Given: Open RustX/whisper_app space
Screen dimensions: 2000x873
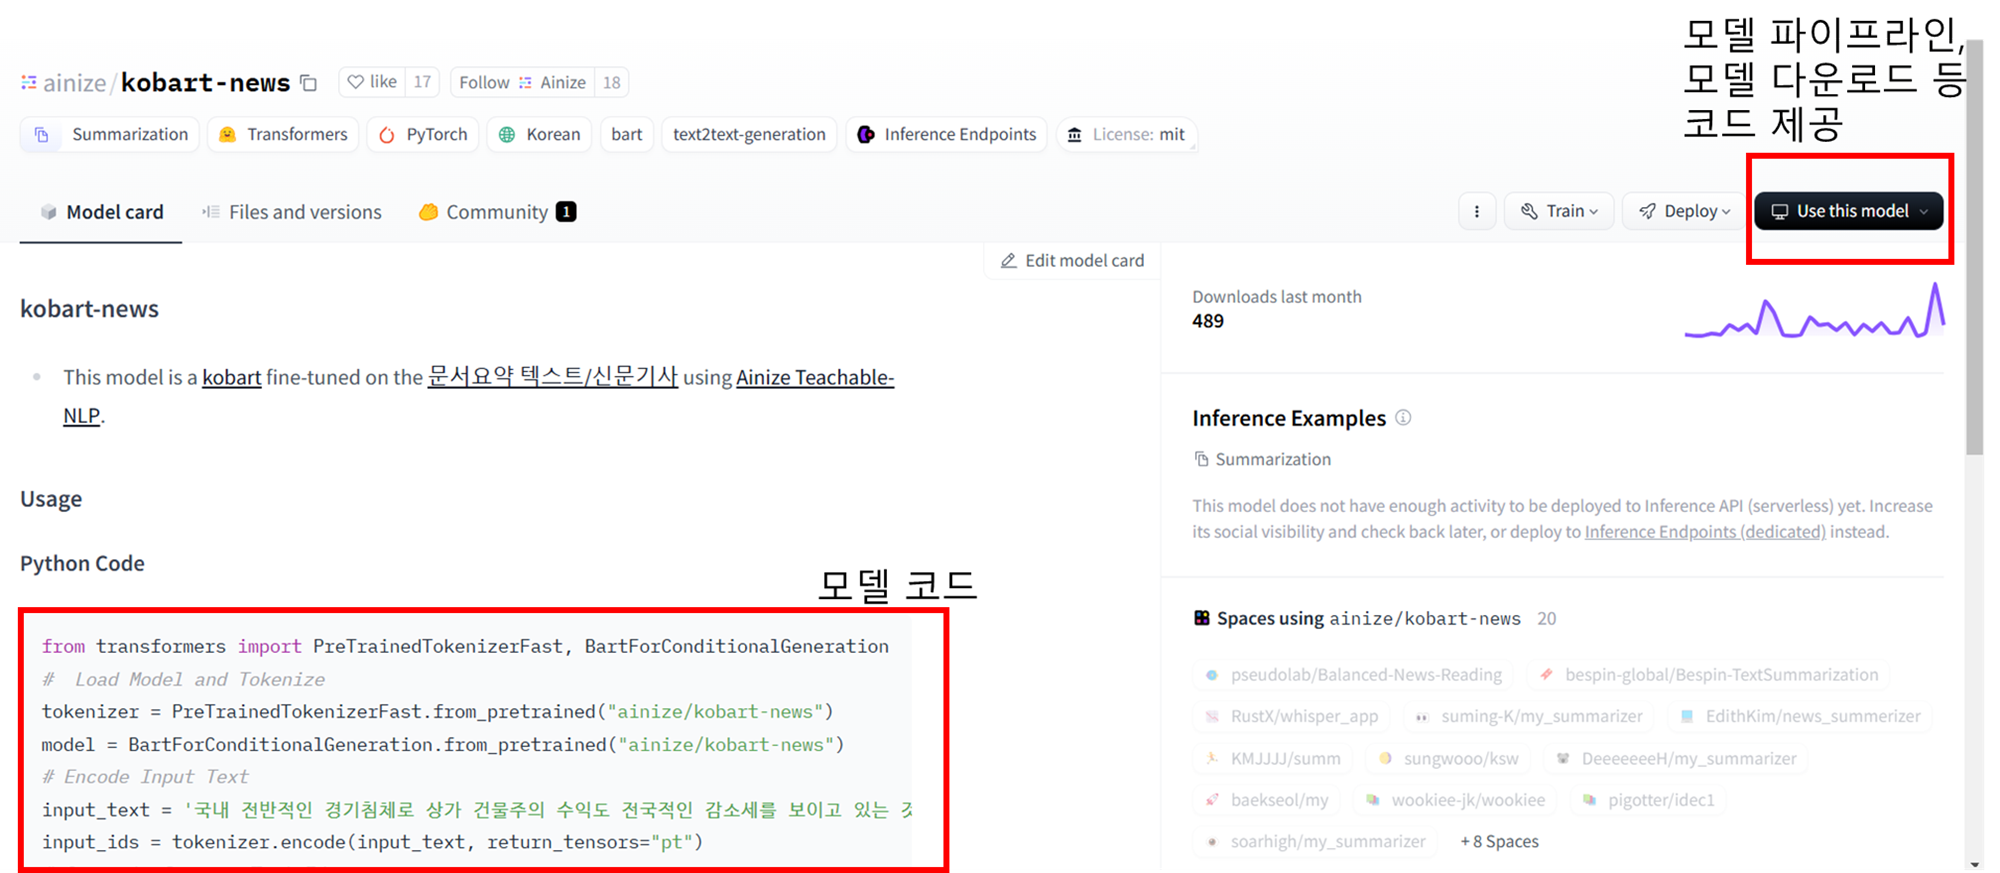Looking at the screenshot, I should point(1291,716).
